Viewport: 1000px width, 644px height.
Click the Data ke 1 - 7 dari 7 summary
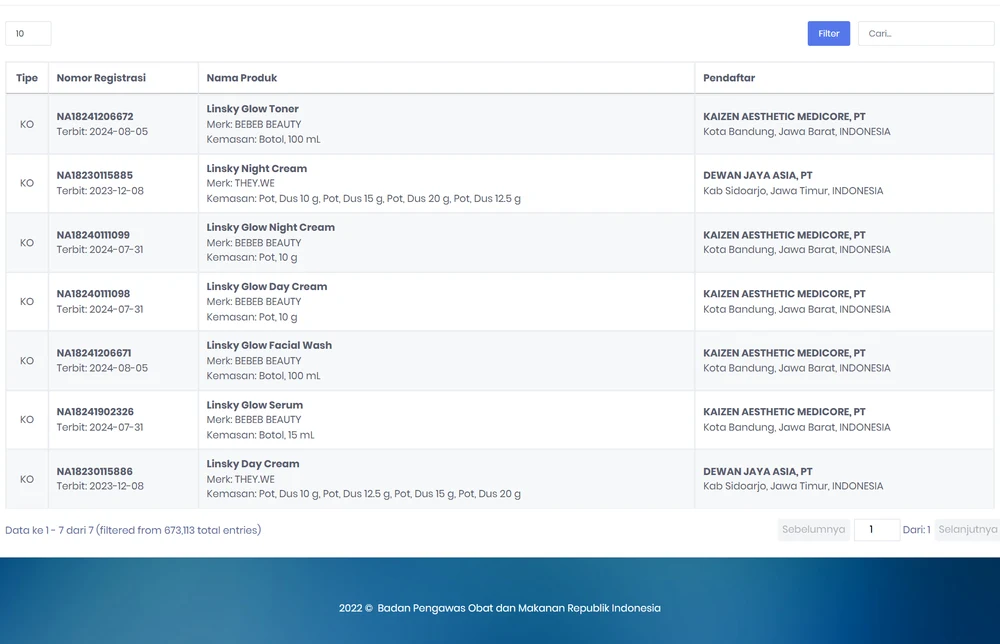tap(133, 530)
